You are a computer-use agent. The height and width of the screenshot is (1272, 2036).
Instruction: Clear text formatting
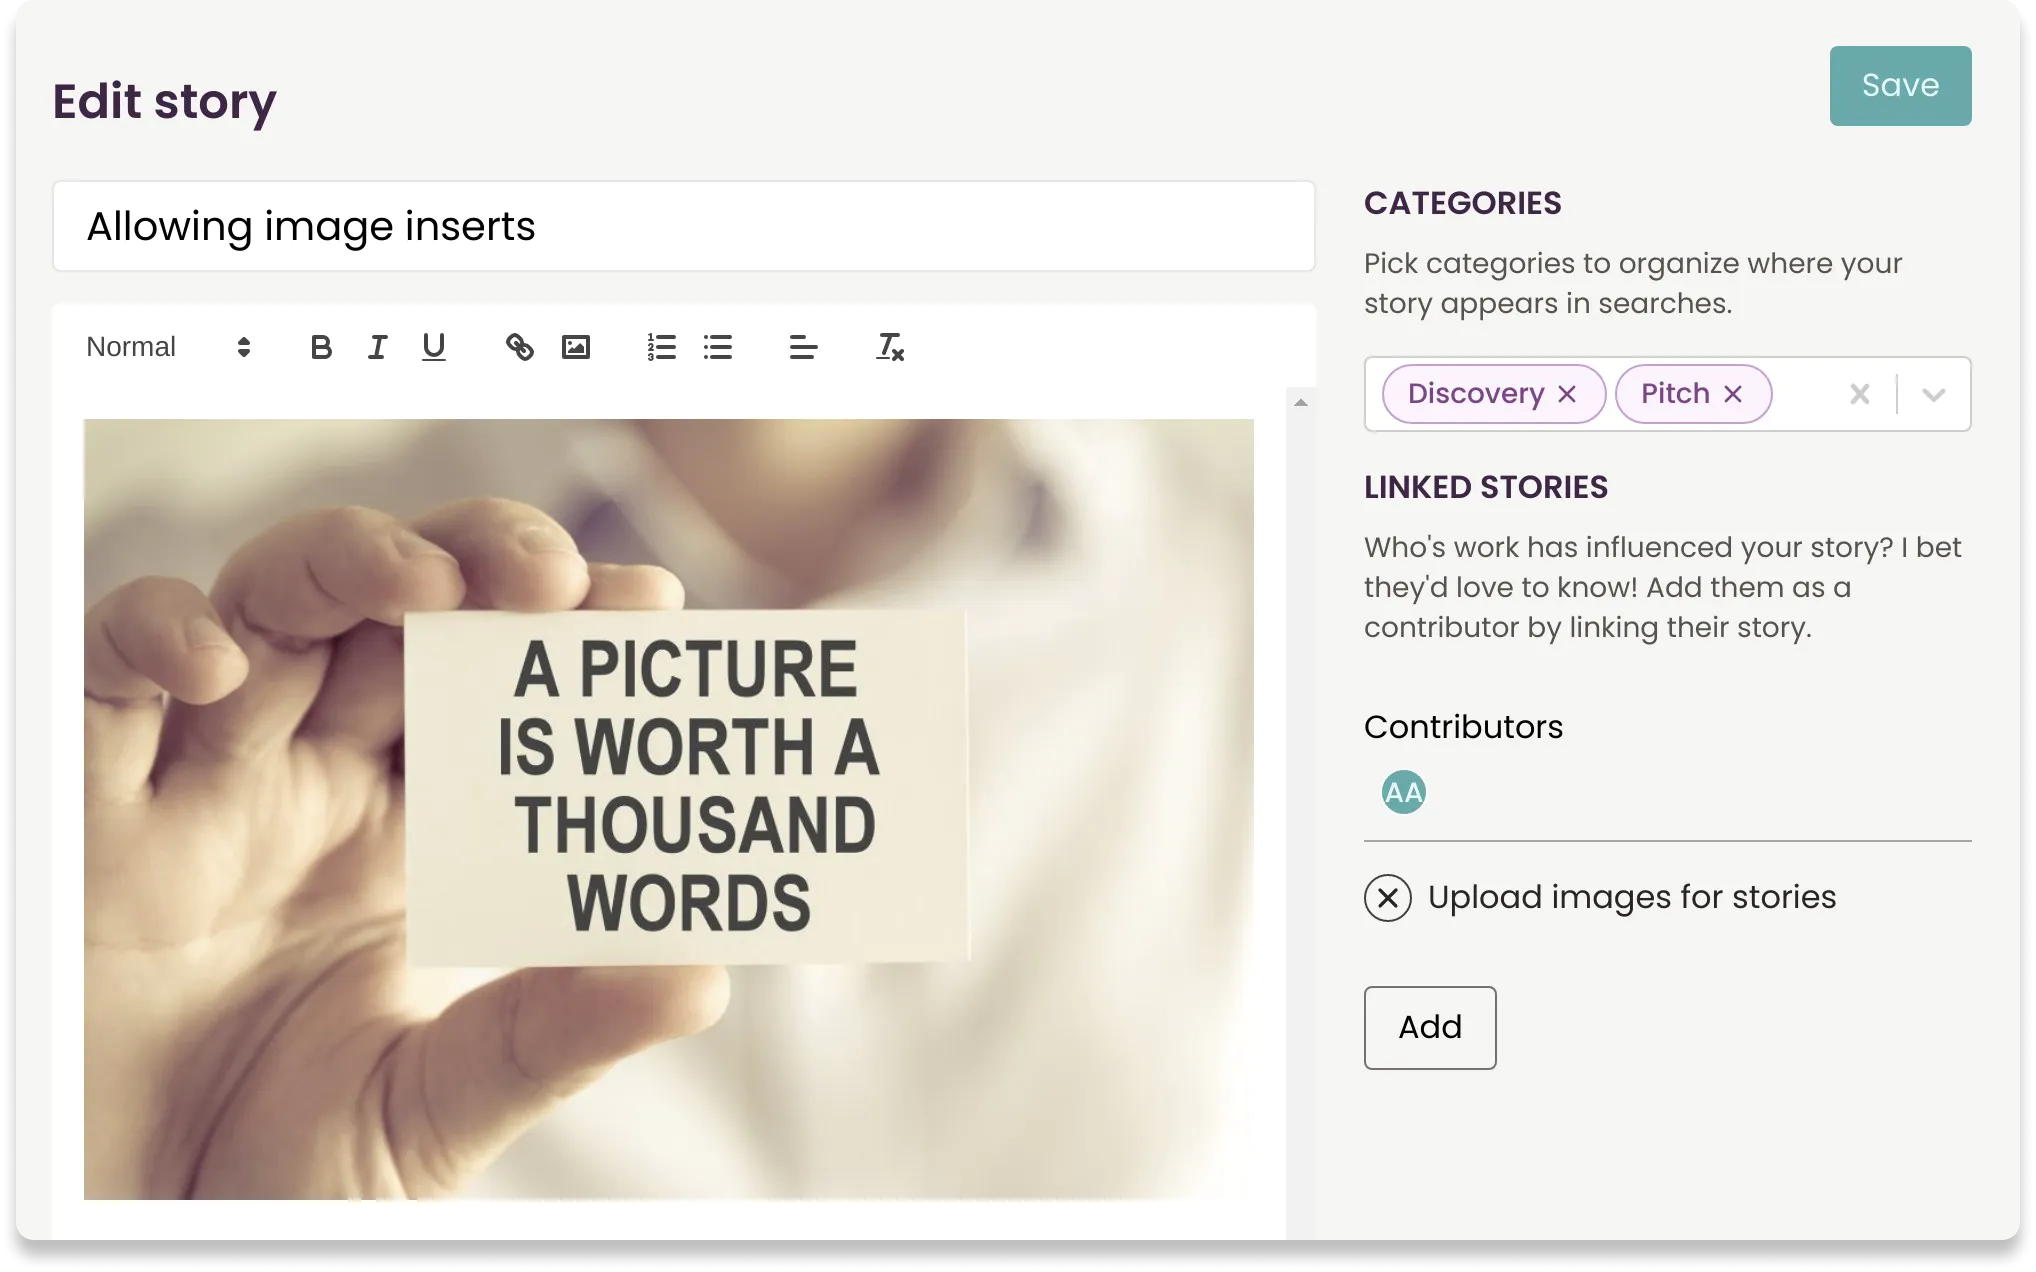(x=889, y=347)
